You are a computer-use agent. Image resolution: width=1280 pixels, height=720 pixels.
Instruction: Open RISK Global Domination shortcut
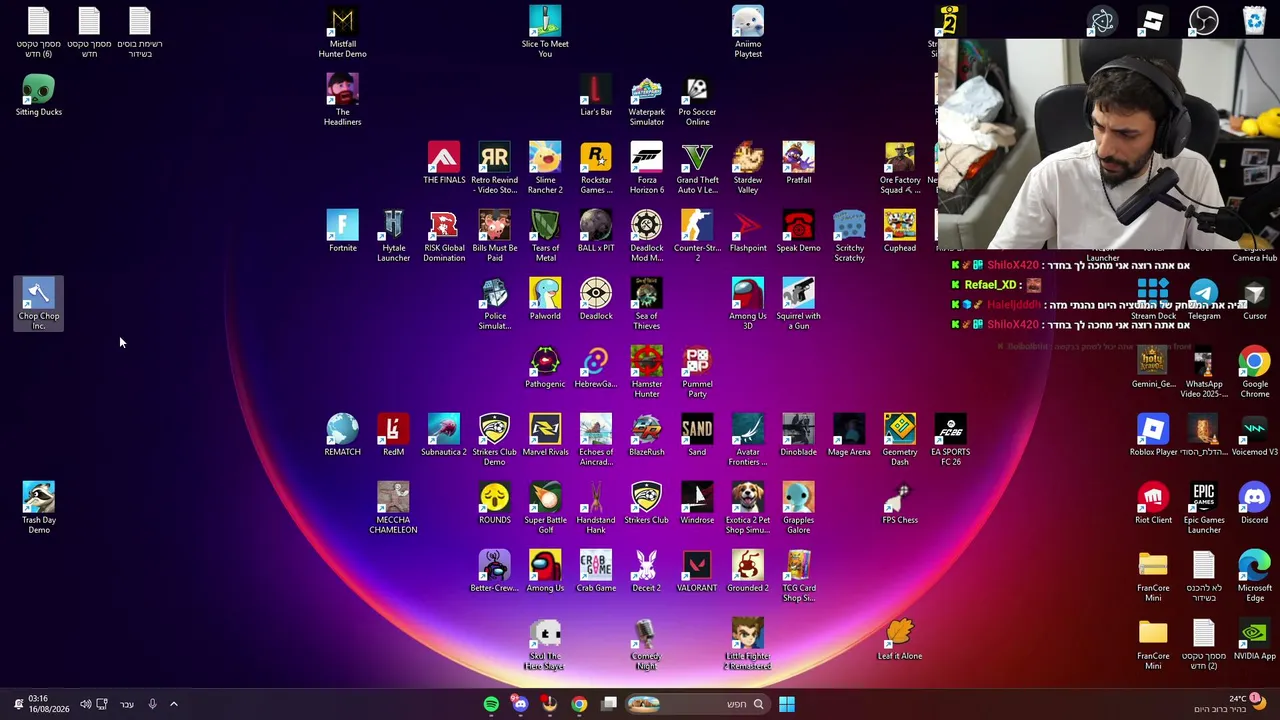(444, 236)
